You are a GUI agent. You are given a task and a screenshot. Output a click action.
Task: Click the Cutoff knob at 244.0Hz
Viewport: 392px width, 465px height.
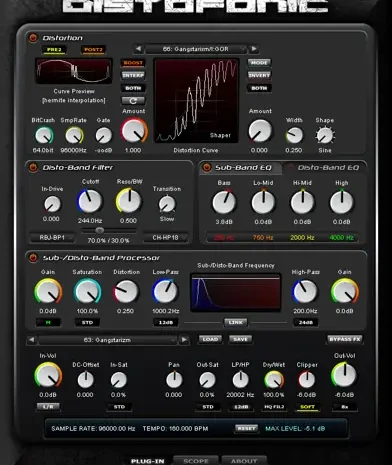point(90,201)
